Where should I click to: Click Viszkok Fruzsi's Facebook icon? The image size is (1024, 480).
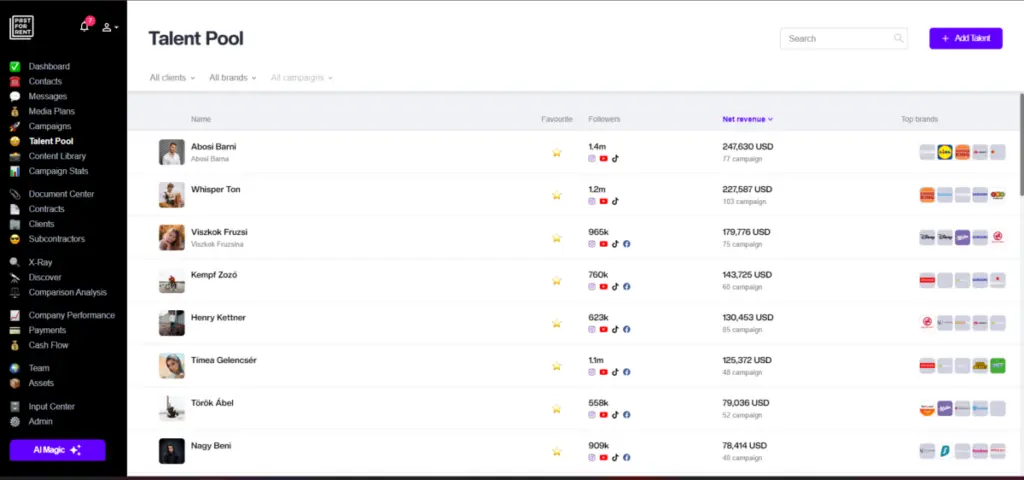tap(627, 244)
